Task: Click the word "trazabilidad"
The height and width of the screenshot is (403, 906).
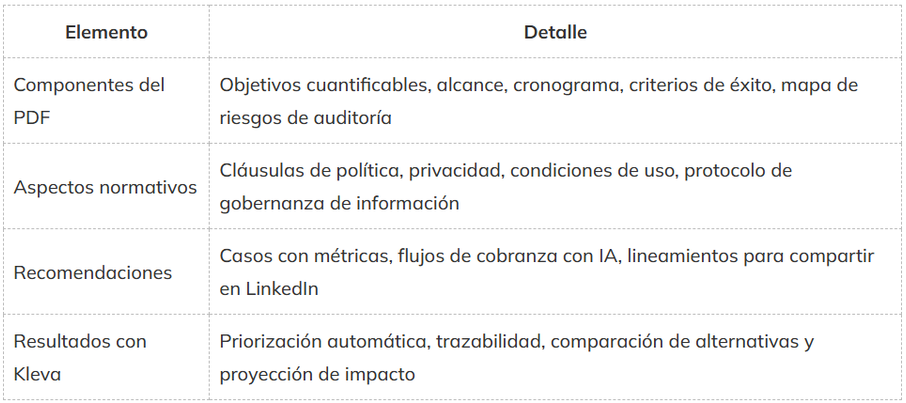Action: pyautogui.click(x=487, y=342)
